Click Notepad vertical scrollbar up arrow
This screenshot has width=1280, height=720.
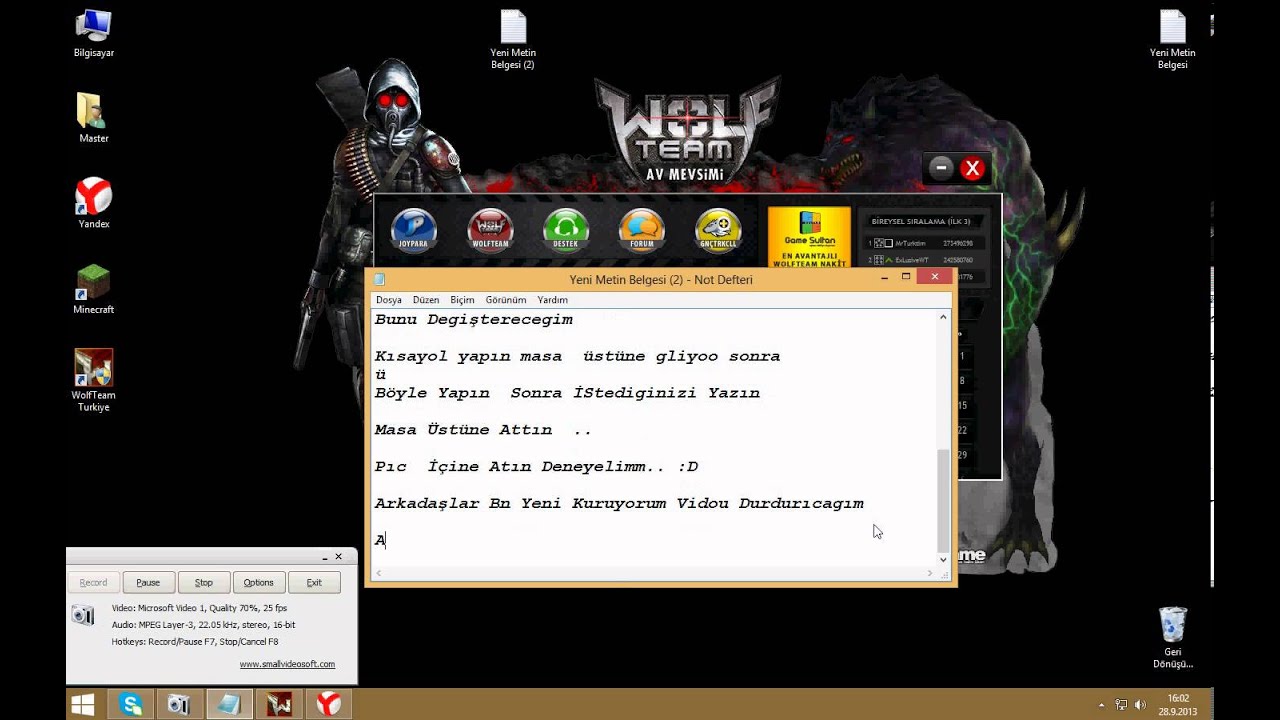tap(943, 317)
